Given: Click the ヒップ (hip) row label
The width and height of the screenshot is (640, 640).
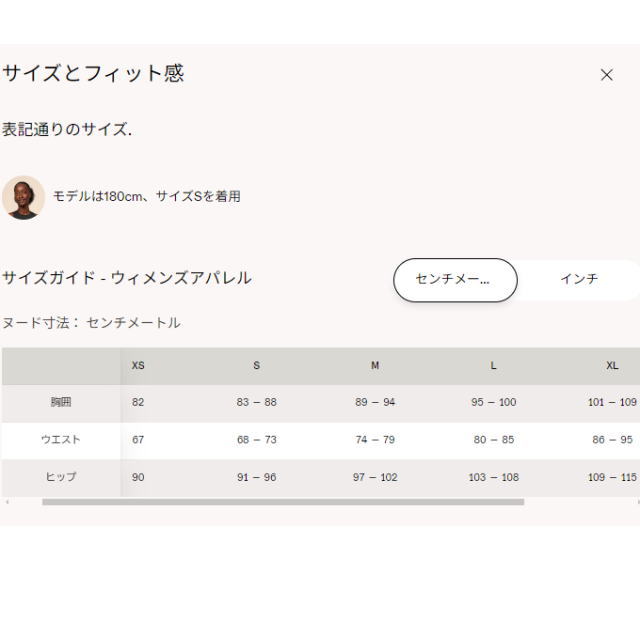Looking at the screenshot, I should 61,477.
